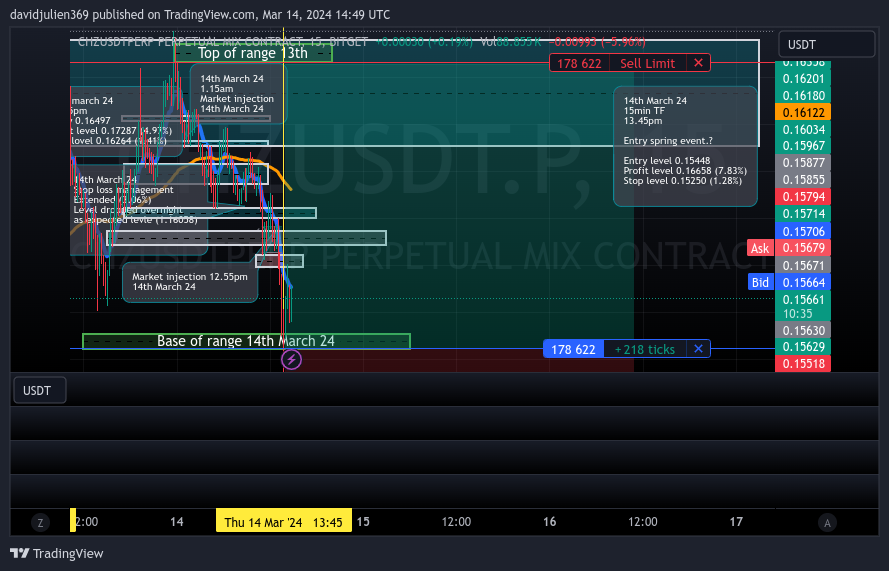Toggle auto scale with the A button

[x=827, y=522]
